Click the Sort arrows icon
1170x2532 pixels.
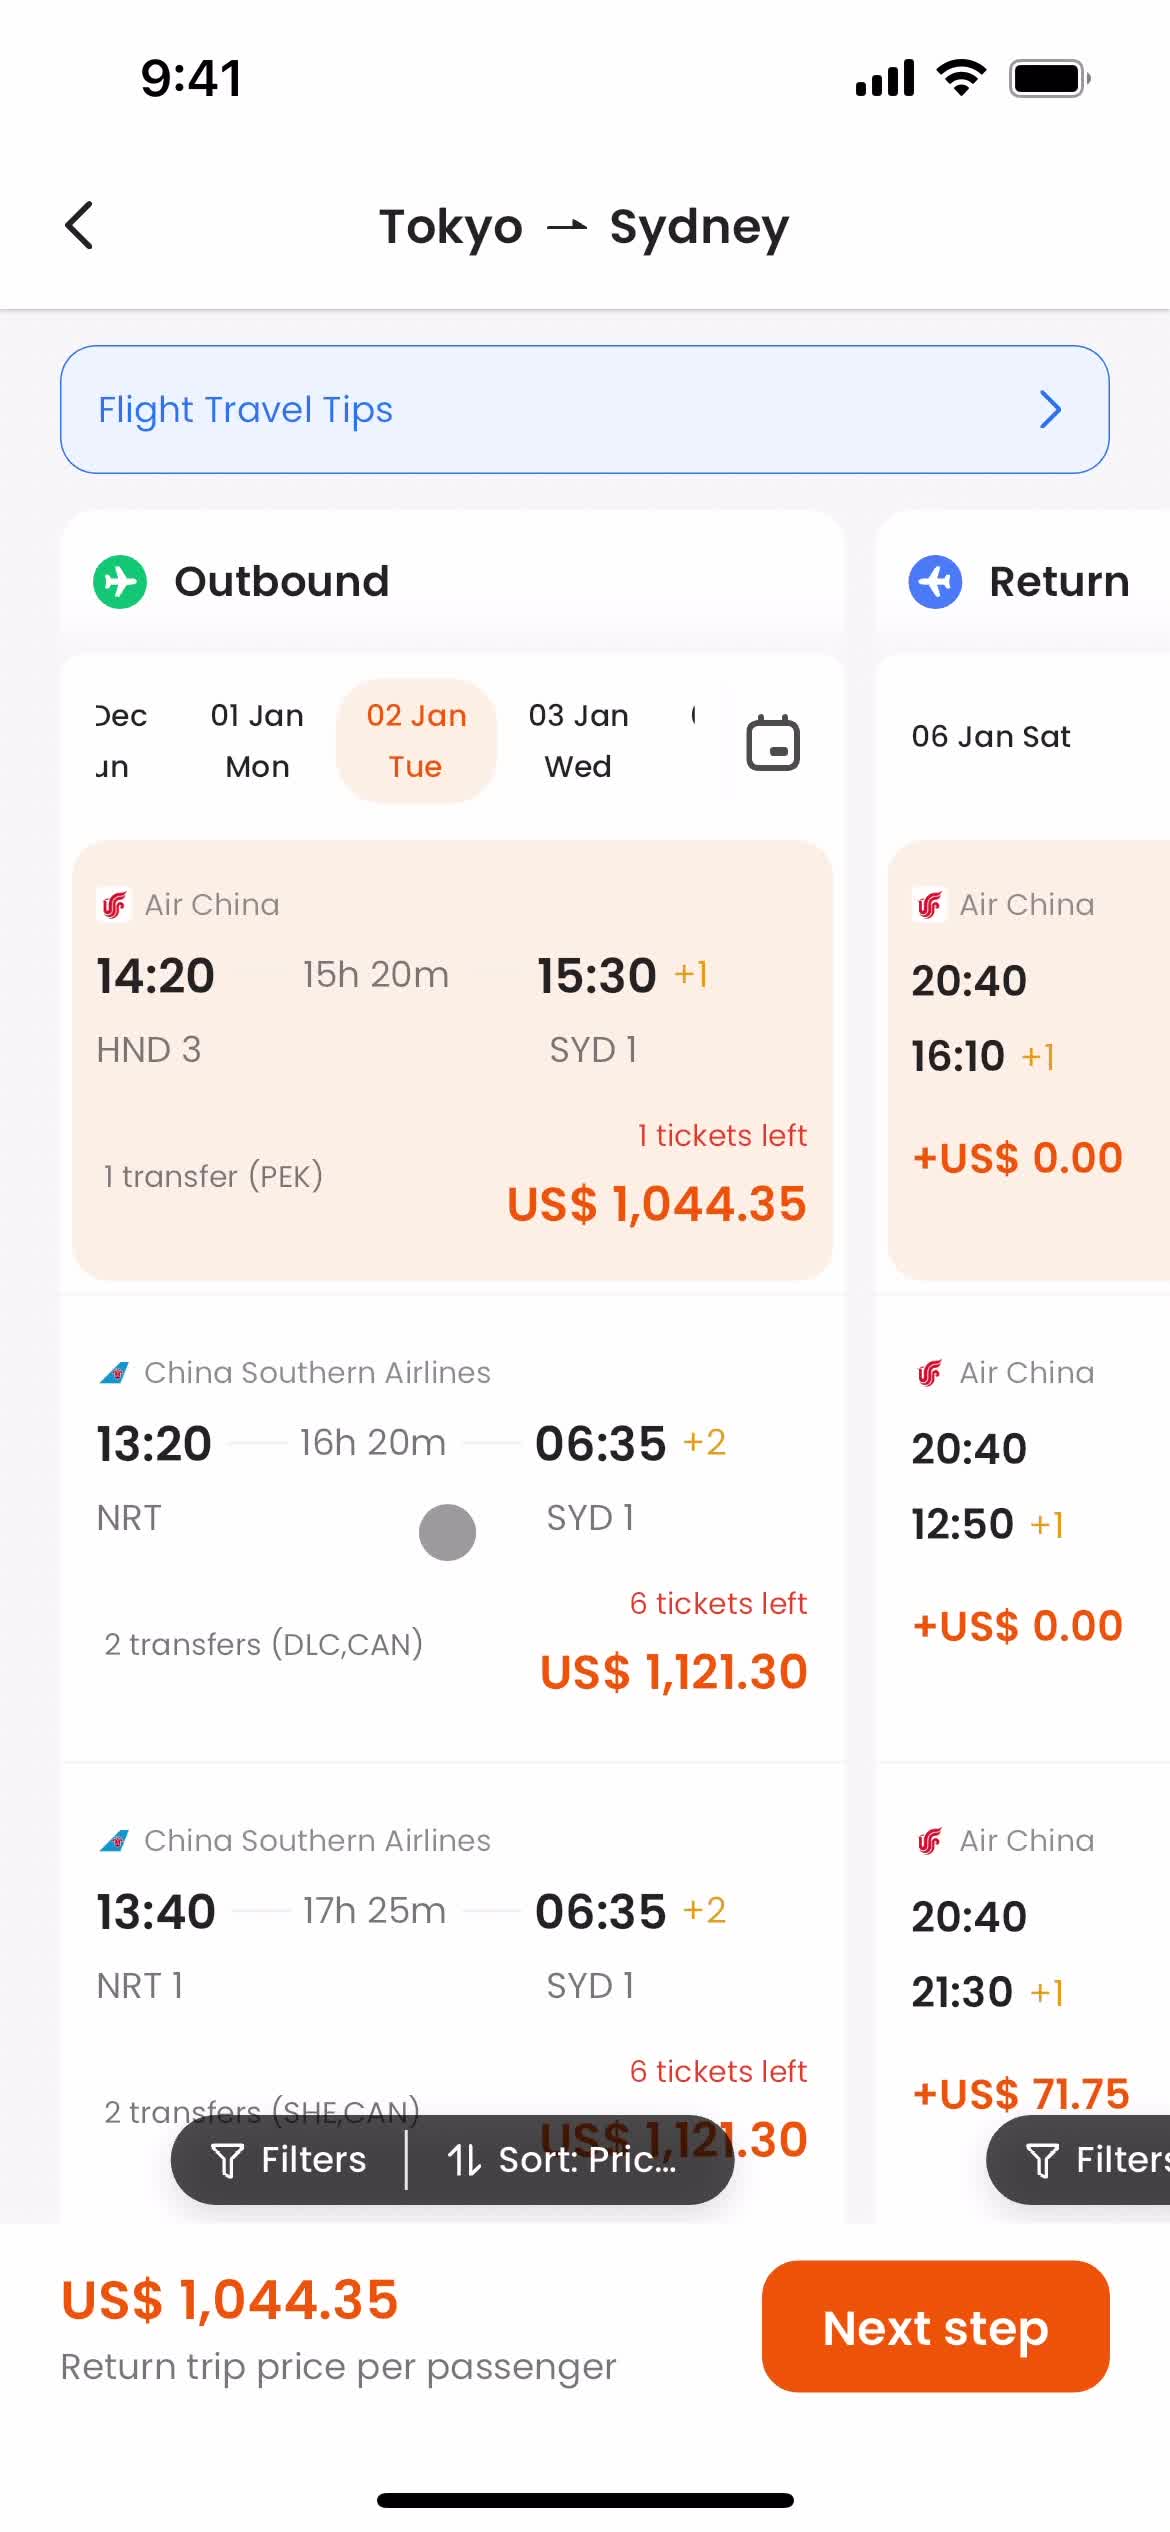tap(464, 2161)
